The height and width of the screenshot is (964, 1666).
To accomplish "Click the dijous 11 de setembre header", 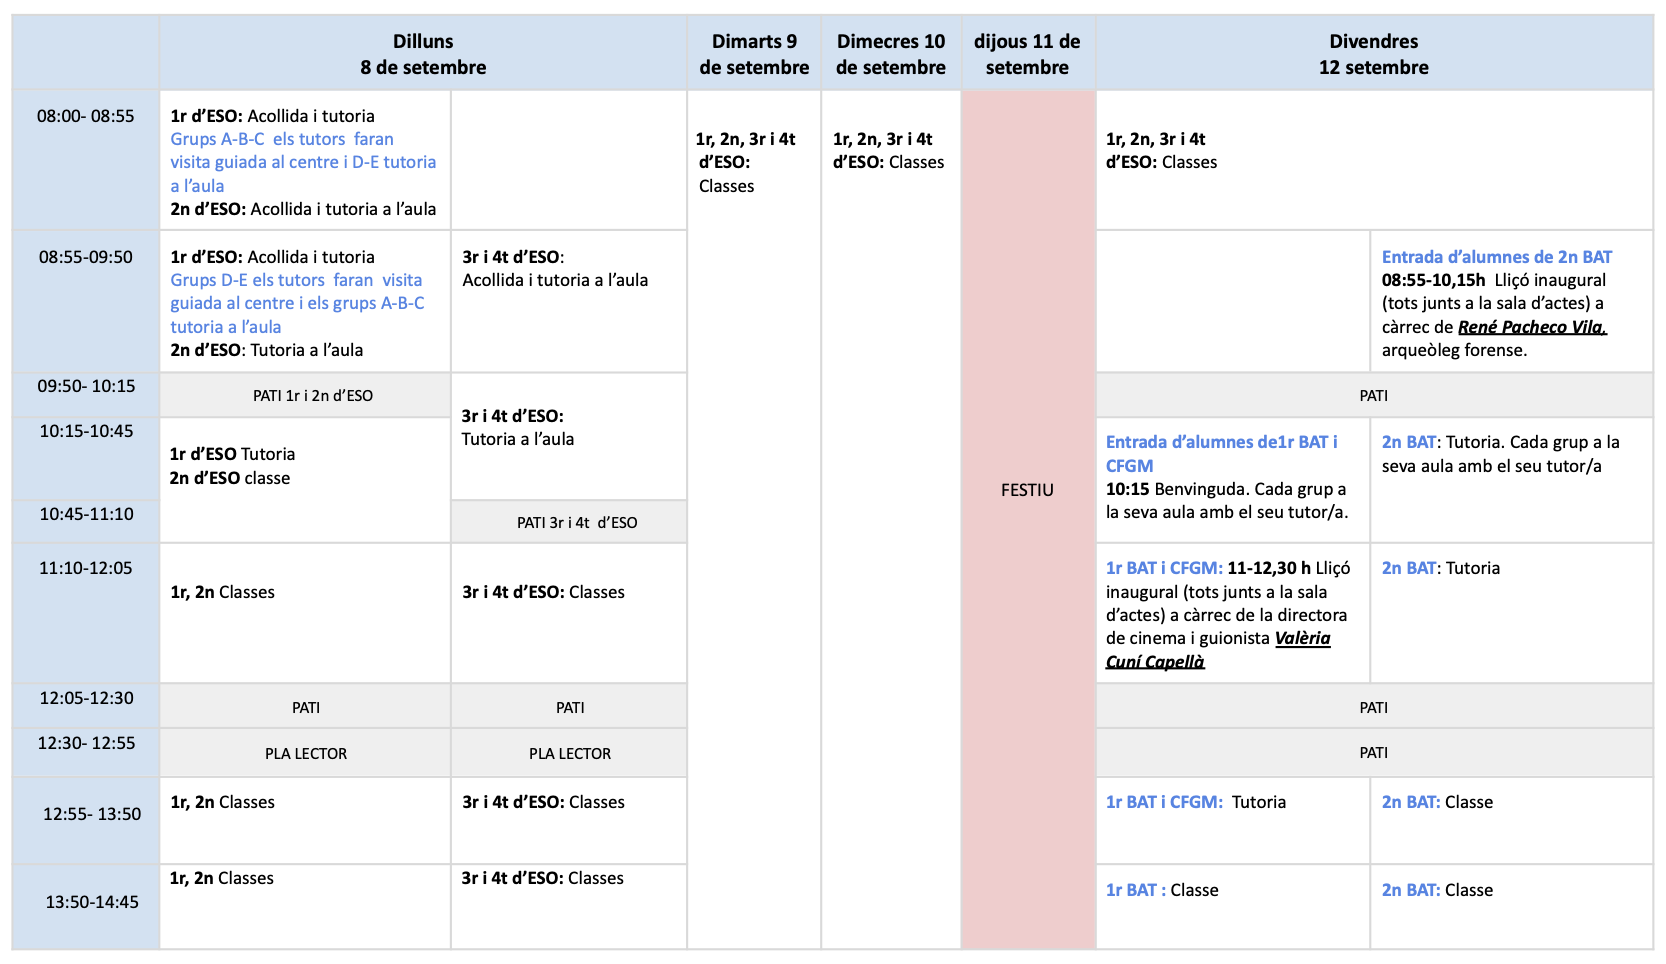I will [x=1027, y=54].
